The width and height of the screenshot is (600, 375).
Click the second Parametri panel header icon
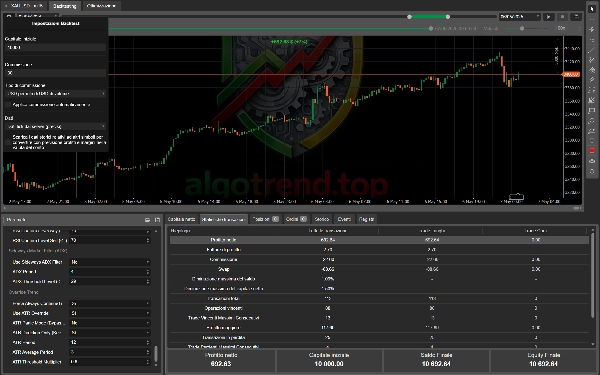(157, 220)
